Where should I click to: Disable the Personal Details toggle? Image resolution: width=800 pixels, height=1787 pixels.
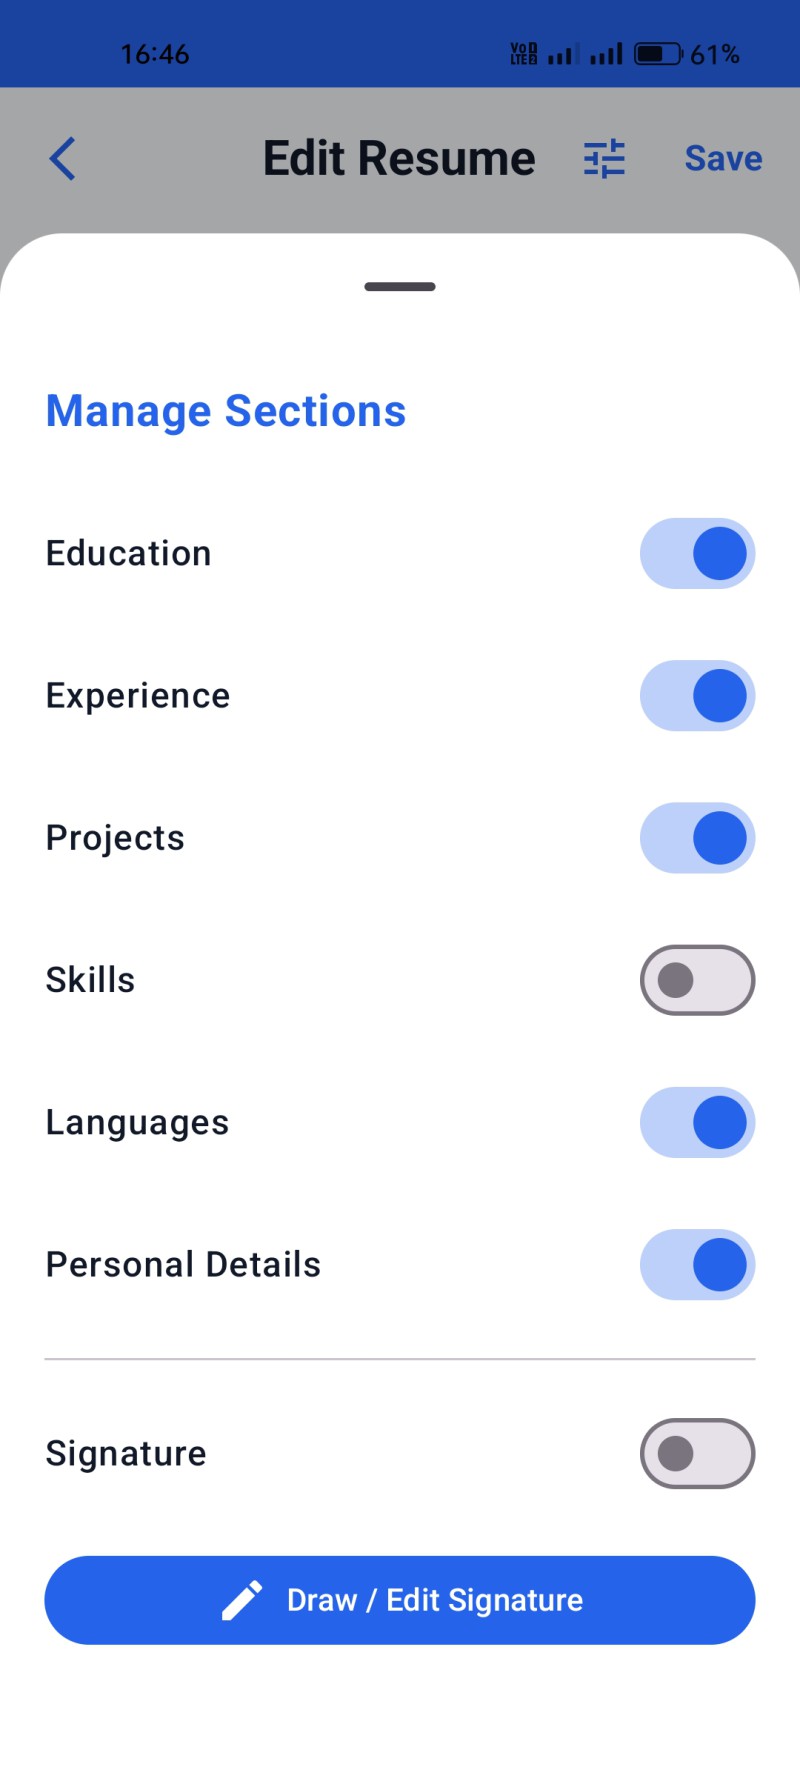[697, 1265]
